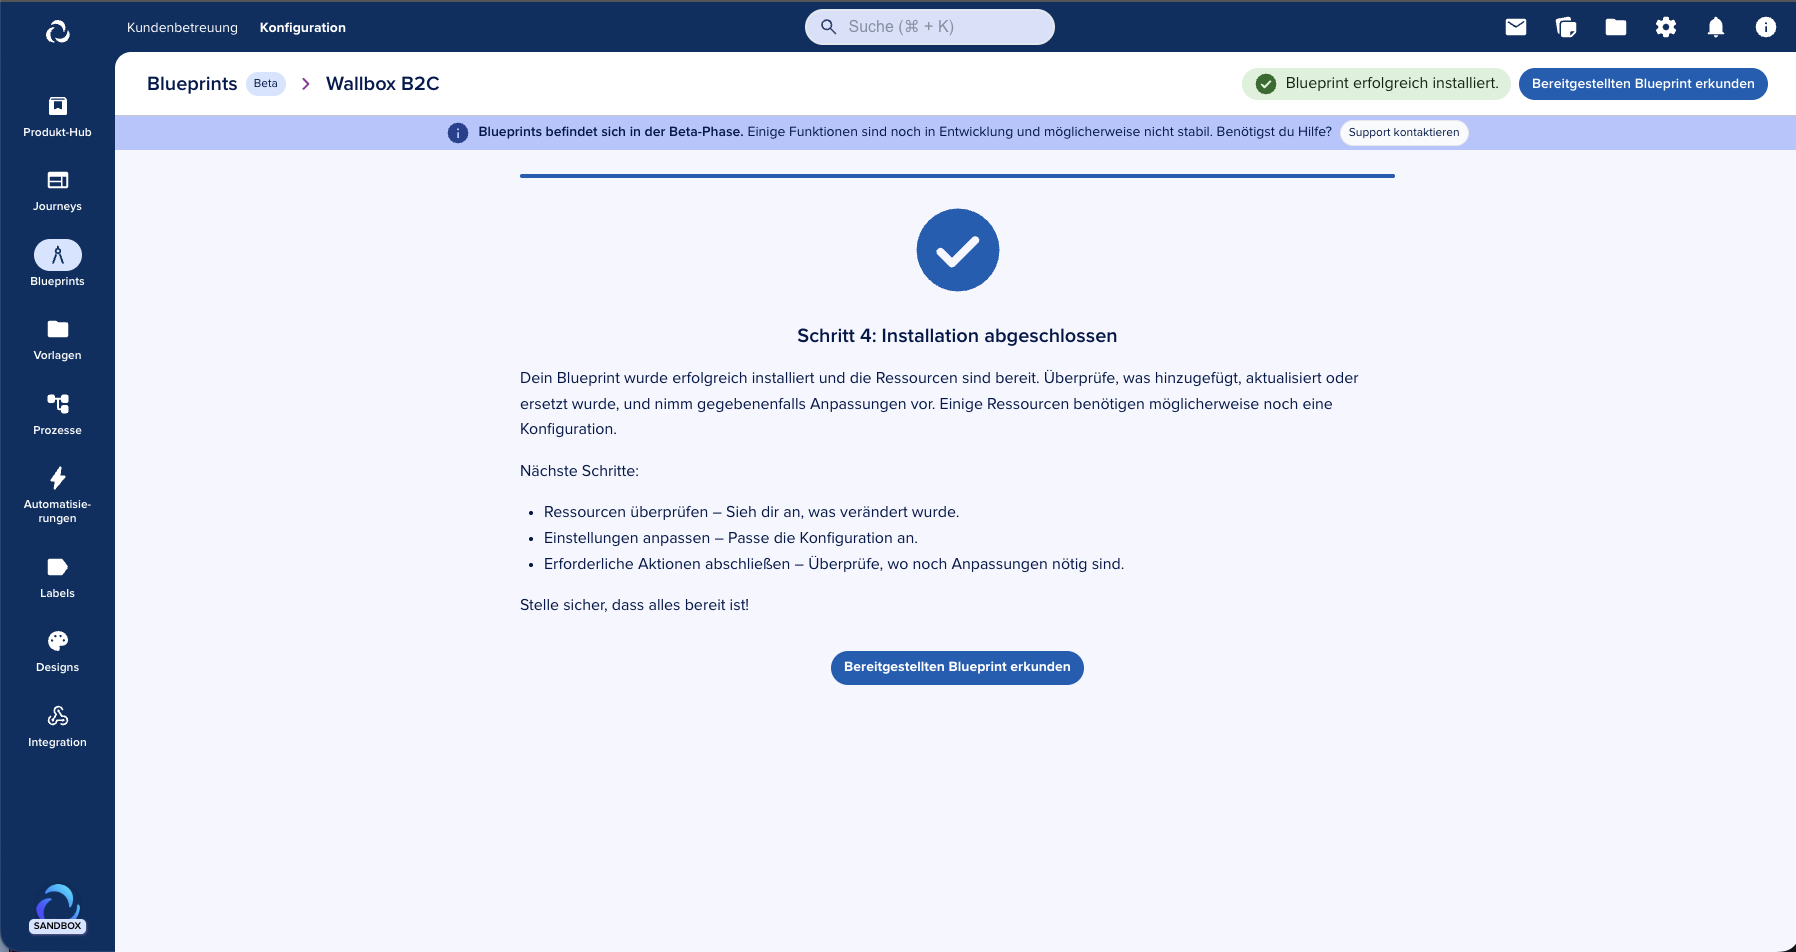1796x952 pixels.
Task: Open Integration webhook icon
Action: (x=58, y=716)
